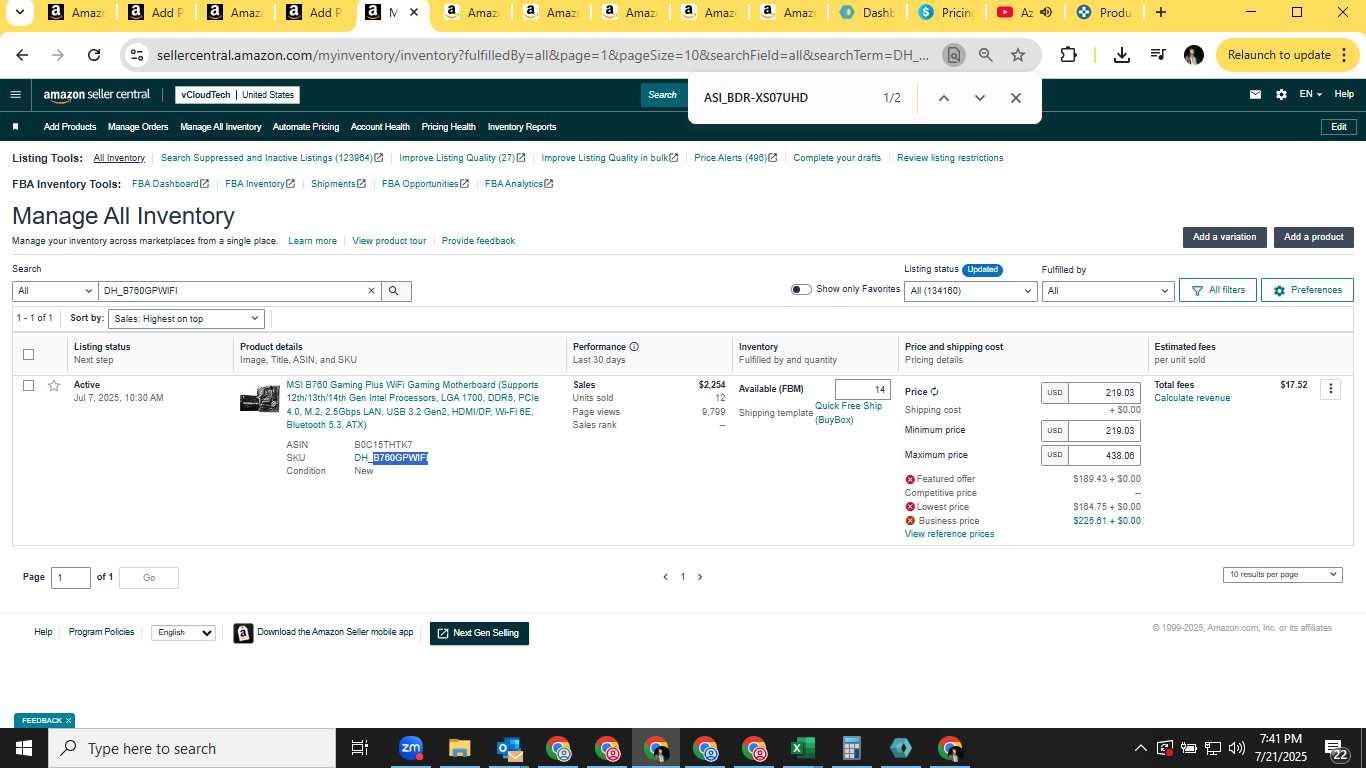Open Listing status All (134160) dropdown
Screen dimensions: 1366x768
pos(970,291)
